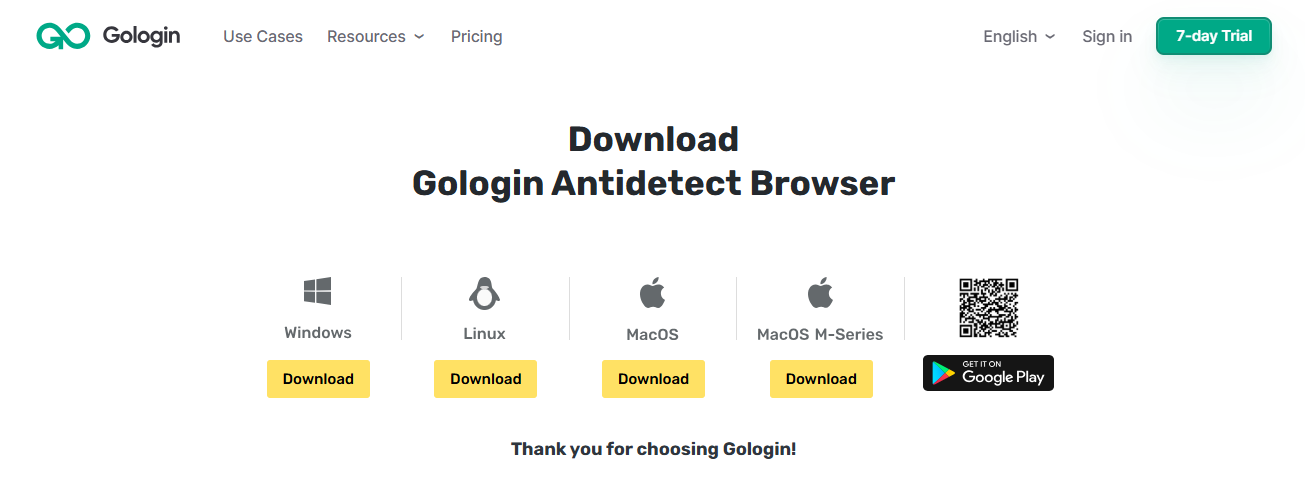Click the Android app QR code
1305x485 pixels.
coord(988,308)
